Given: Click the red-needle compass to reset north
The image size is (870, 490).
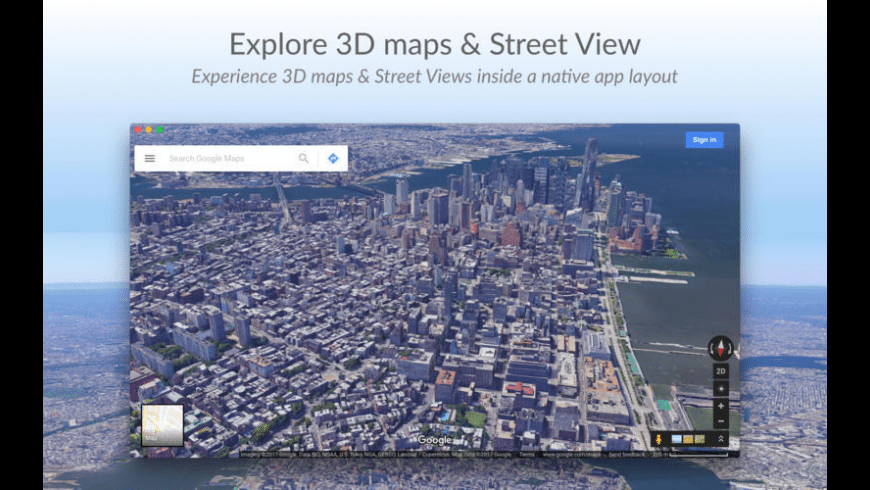Looking at the screenshot, I should (721, 348).
